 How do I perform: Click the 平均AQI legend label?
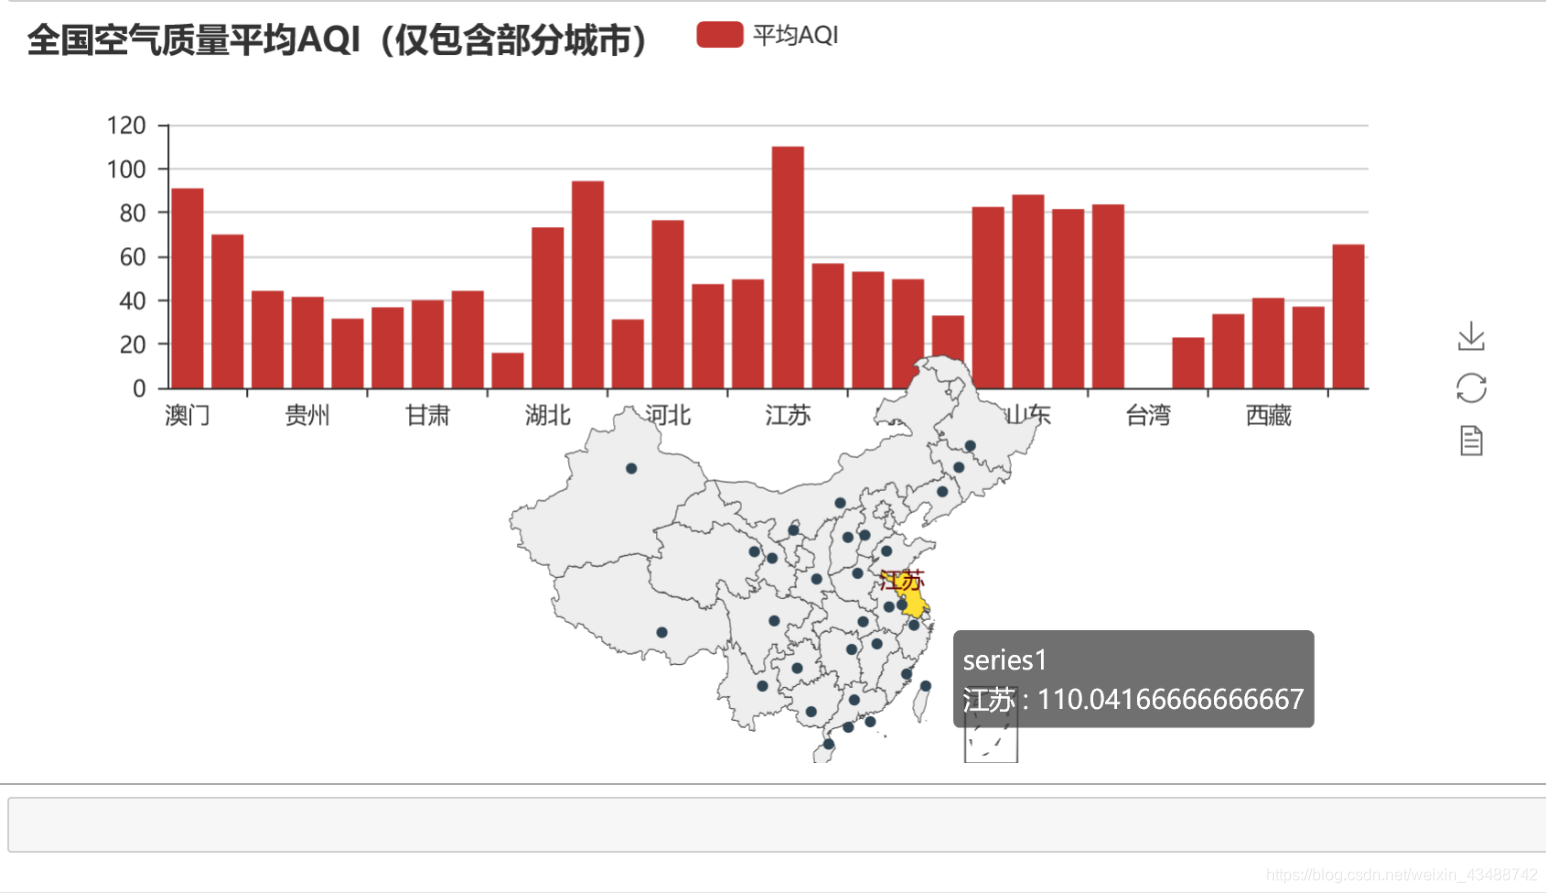[796, 35]
